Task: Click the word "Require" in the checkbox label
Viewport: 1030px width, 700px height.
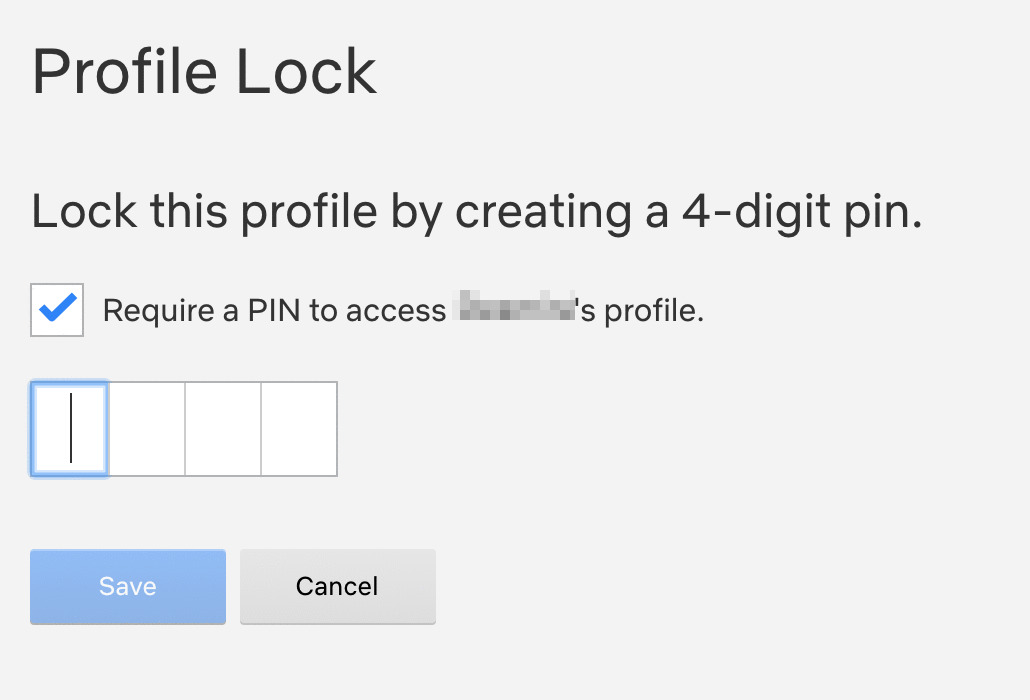Action: pyautogui.click(x=160, y=311)
